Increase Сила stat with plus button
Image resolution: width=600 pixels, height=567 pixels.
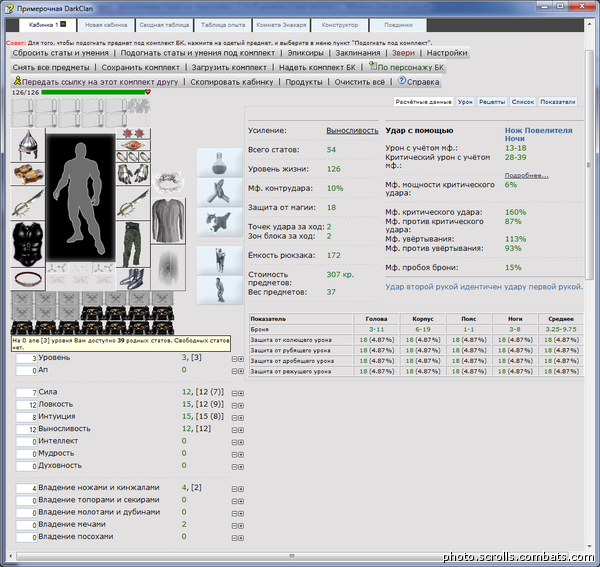point(241,393)
